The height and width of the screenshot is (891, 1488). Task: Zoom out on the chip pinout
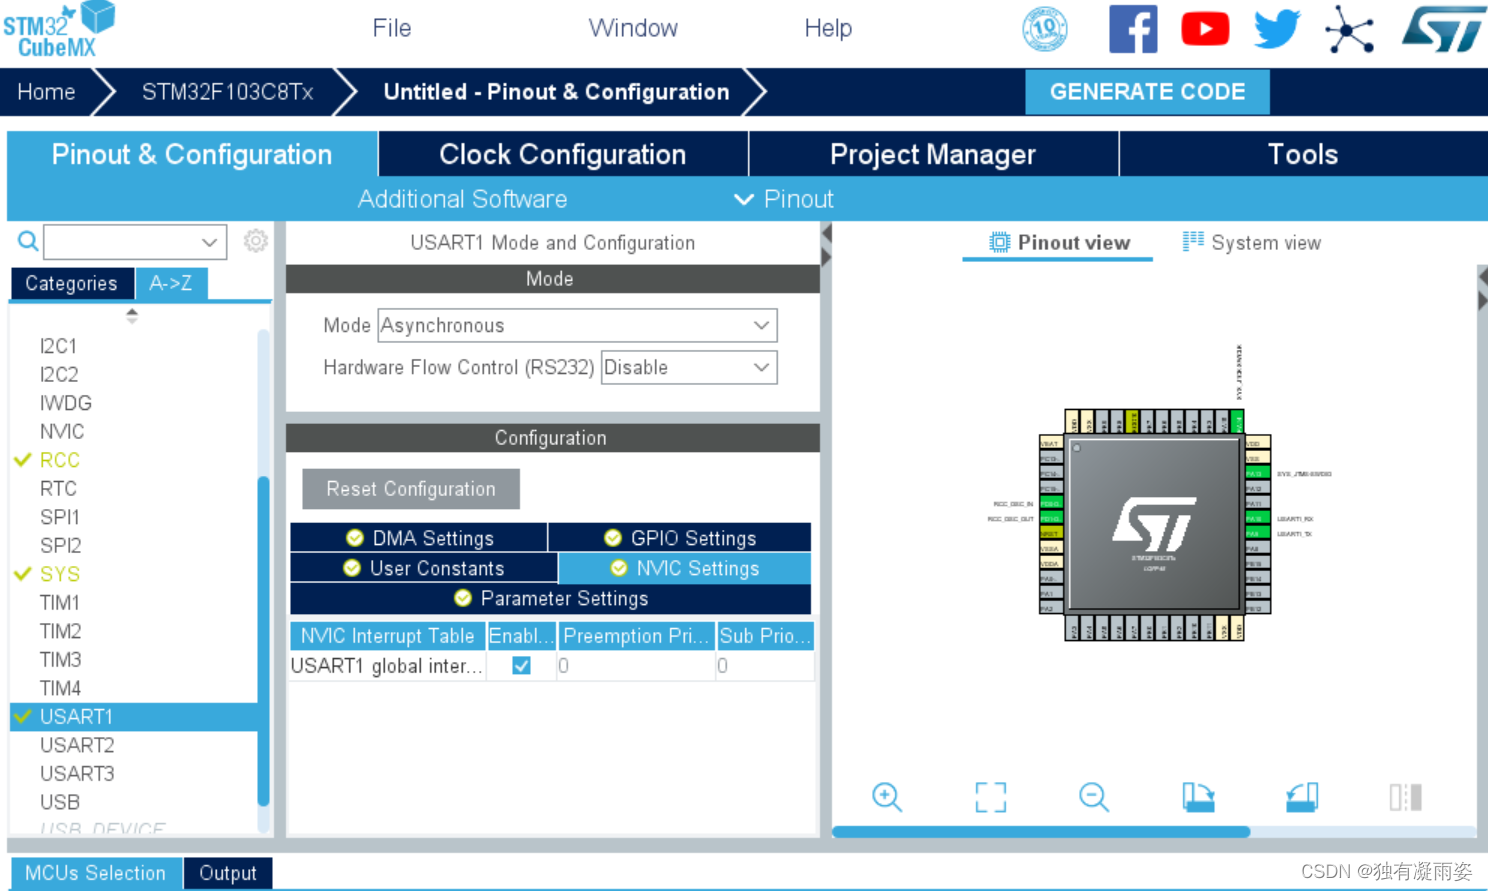1094,797
